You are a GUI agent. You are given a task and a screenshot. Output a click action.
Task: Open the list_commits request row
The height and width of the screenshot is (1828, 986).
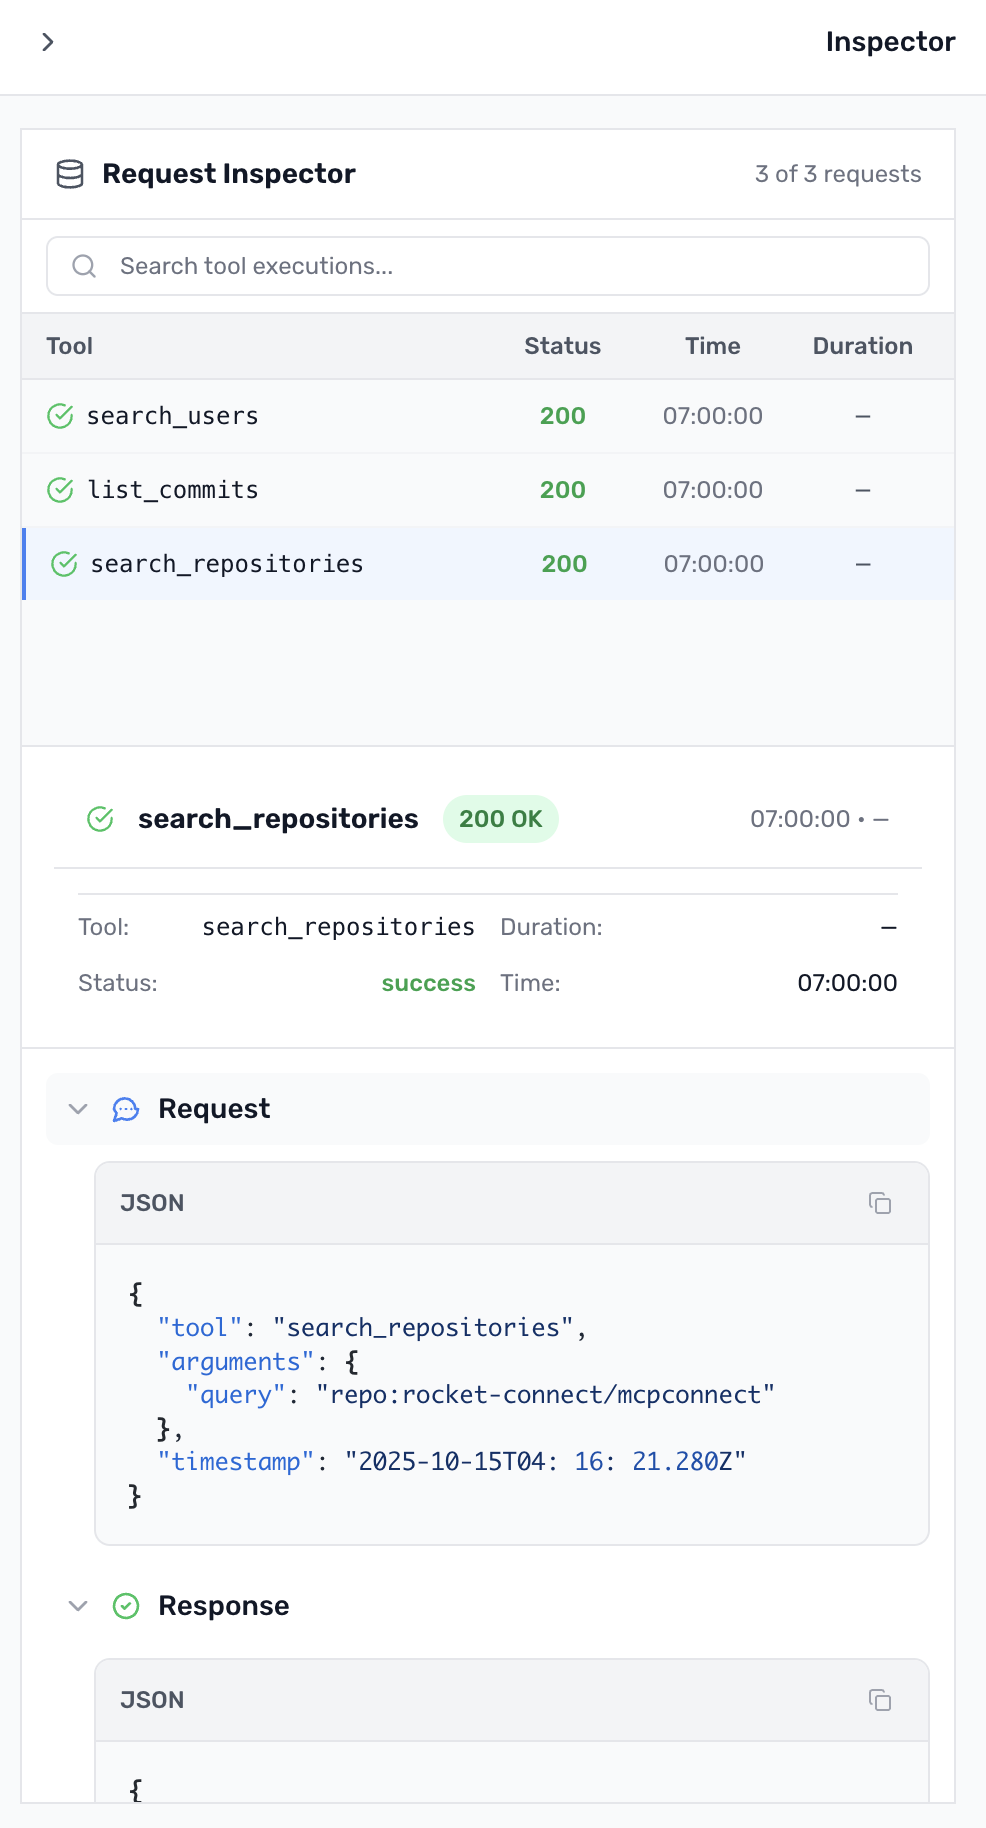click(x=300, y=490)
